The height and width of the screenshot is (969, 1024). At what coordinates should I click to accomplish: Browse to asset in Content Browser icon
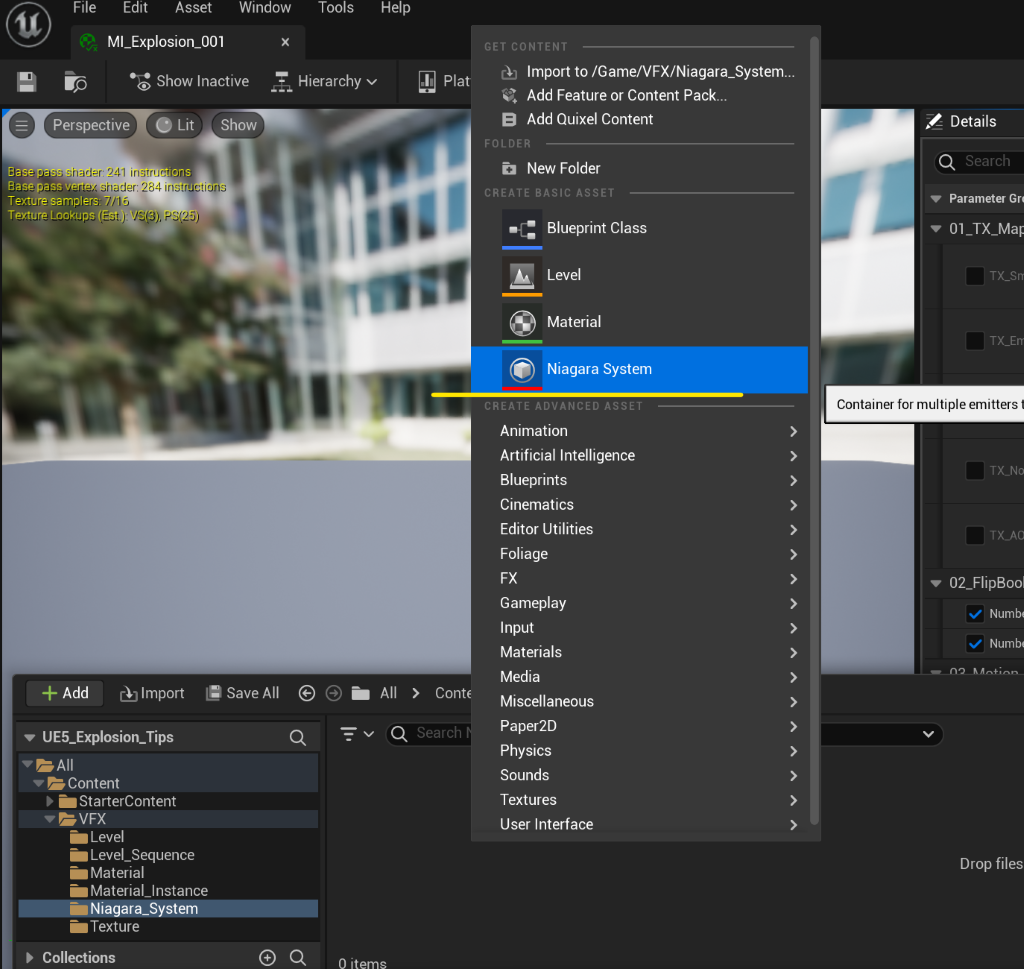pos(75,82)
